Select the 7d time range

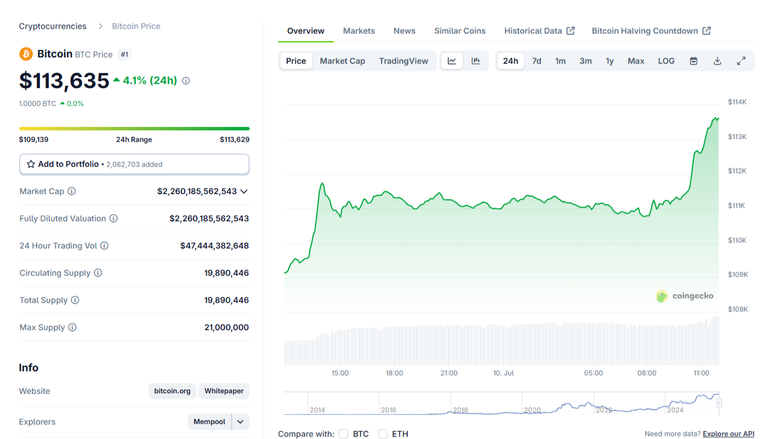tap(537, 61)
